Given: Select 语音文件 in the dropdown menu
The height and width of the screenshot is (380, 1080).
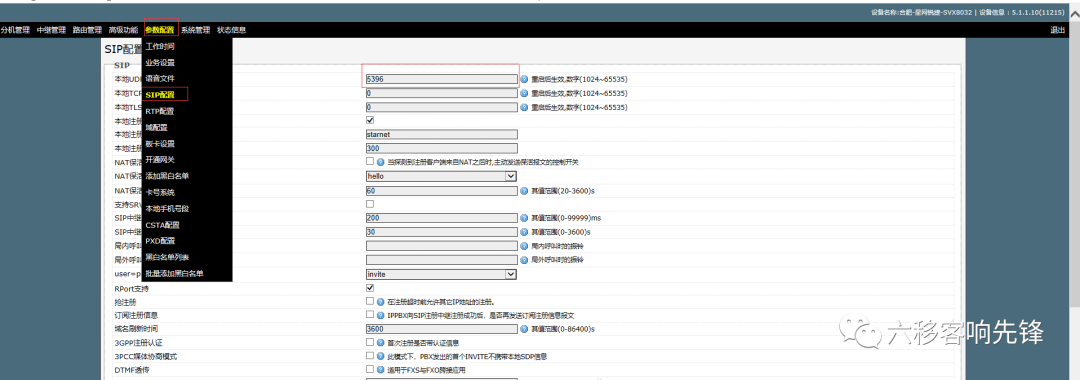Looking at the screenshot, I should click(x=160, y=78).
